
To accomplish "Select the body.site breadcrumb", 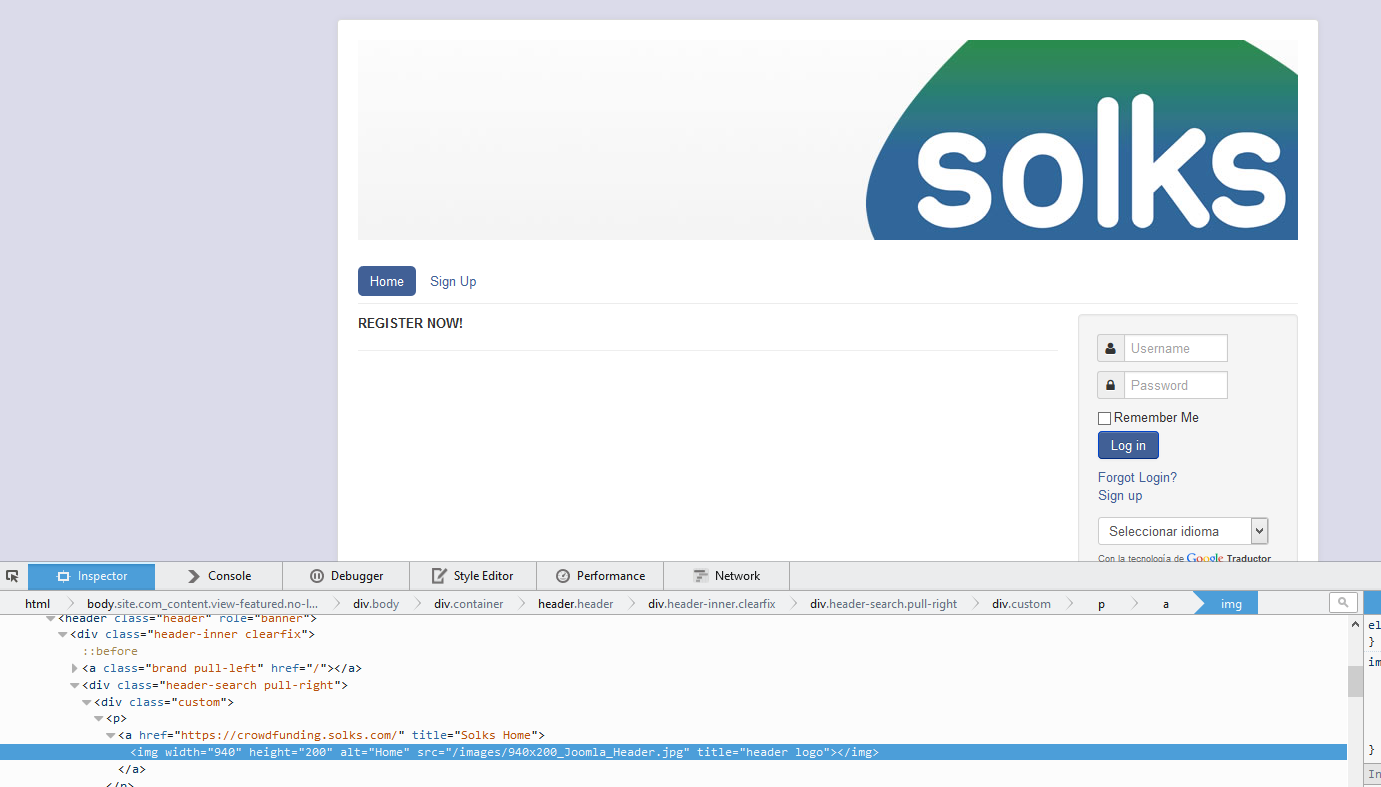I will coord(202,604).
